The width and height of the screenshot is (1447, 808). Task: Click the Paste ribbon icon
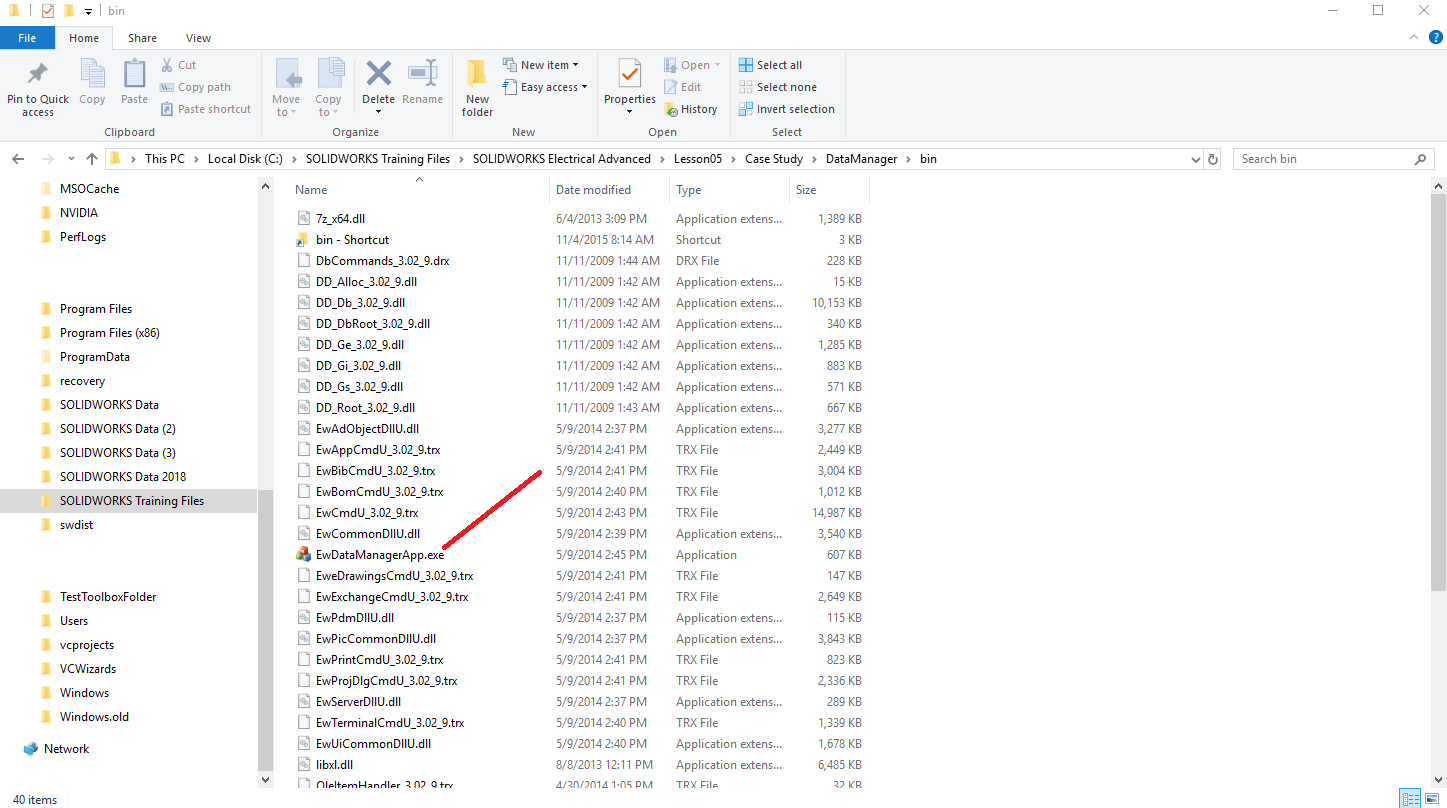tap(134, 74)
